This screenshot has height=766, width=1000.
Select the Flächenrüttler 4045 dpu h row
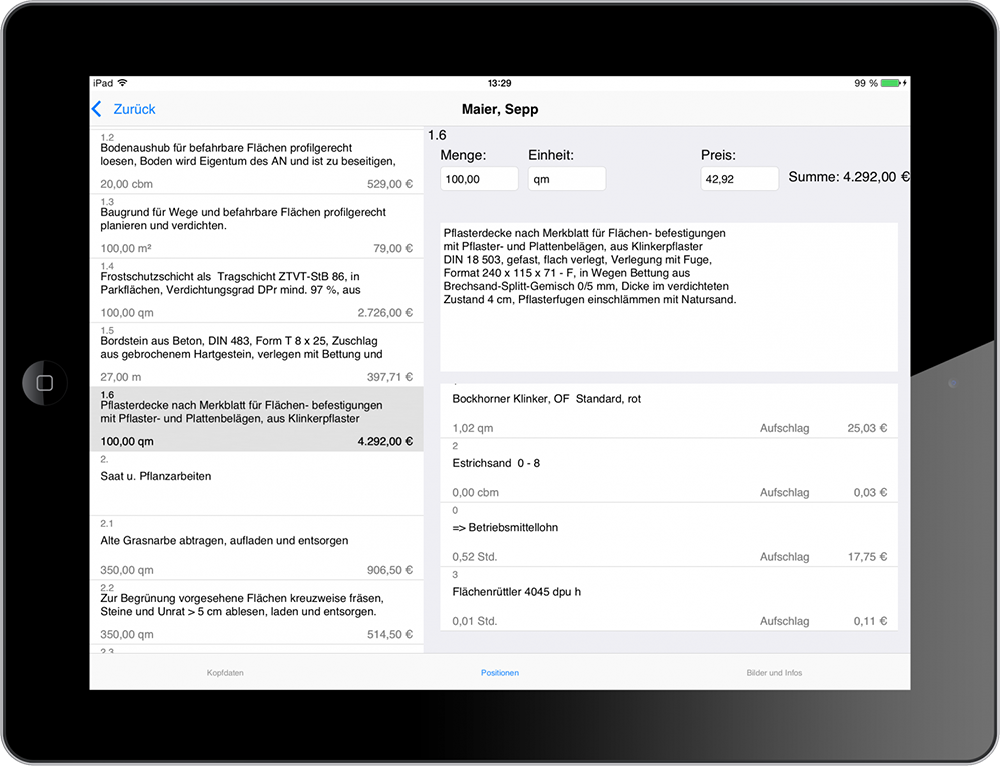(668, 600)
